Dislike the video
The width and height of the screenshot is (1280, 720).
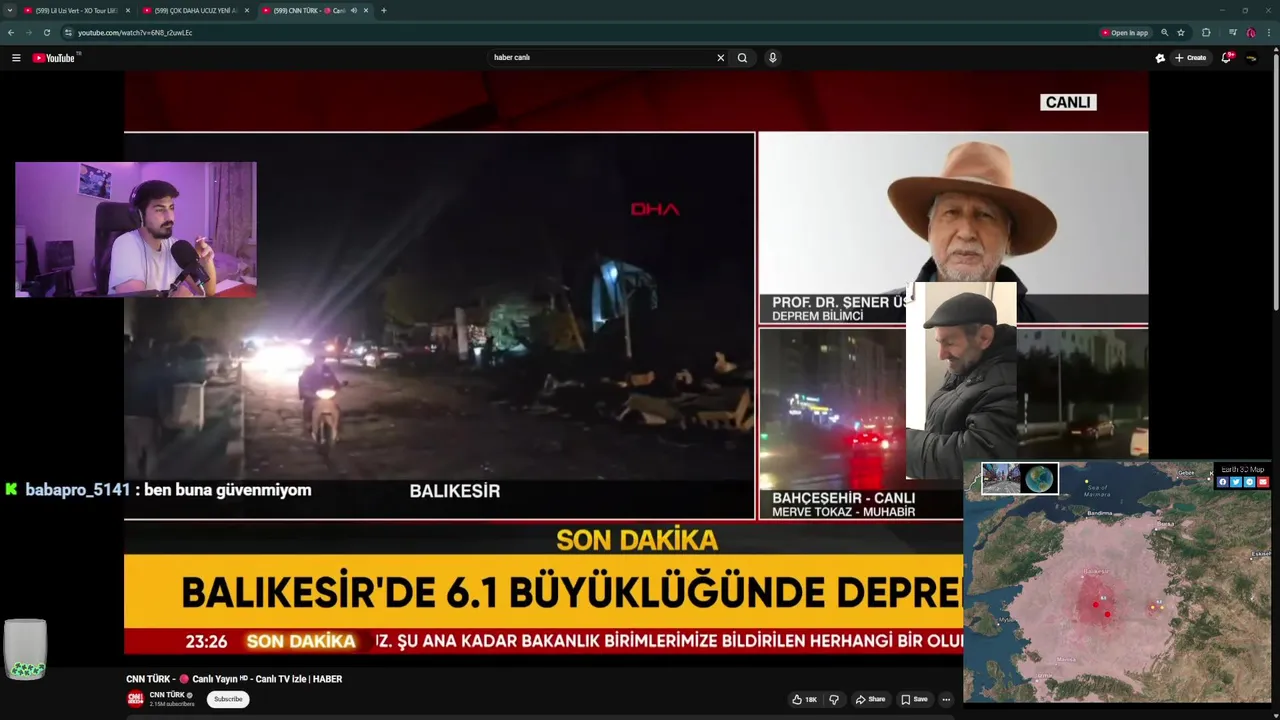[833, 699]
